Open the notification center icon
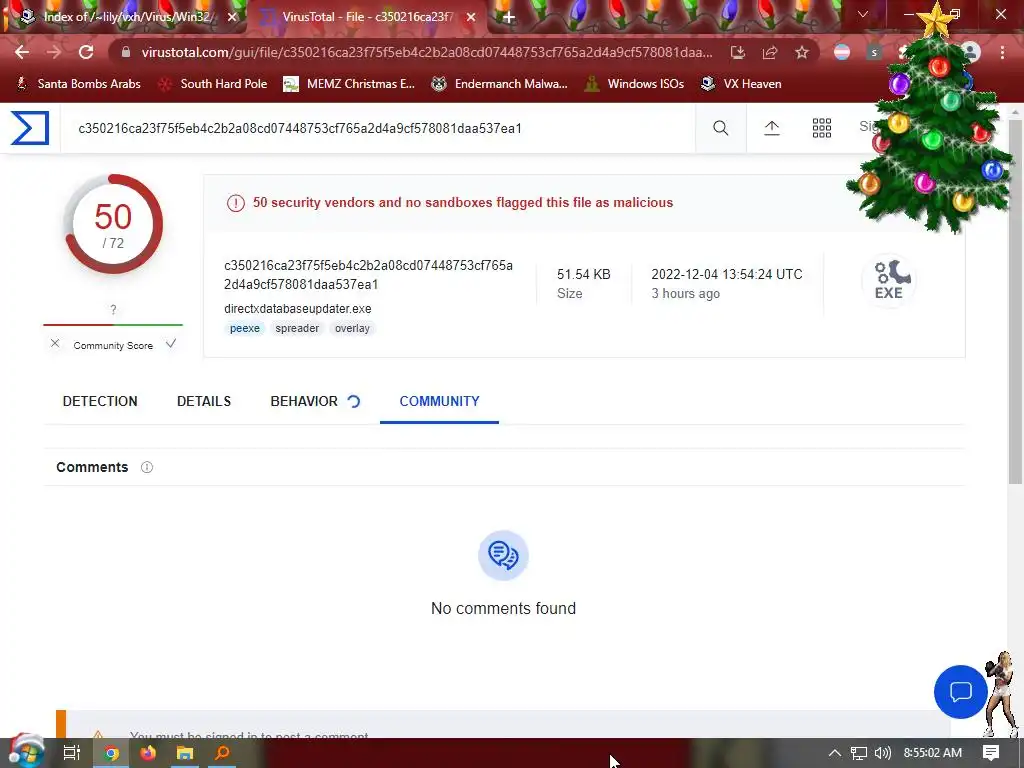 point(991,753)
